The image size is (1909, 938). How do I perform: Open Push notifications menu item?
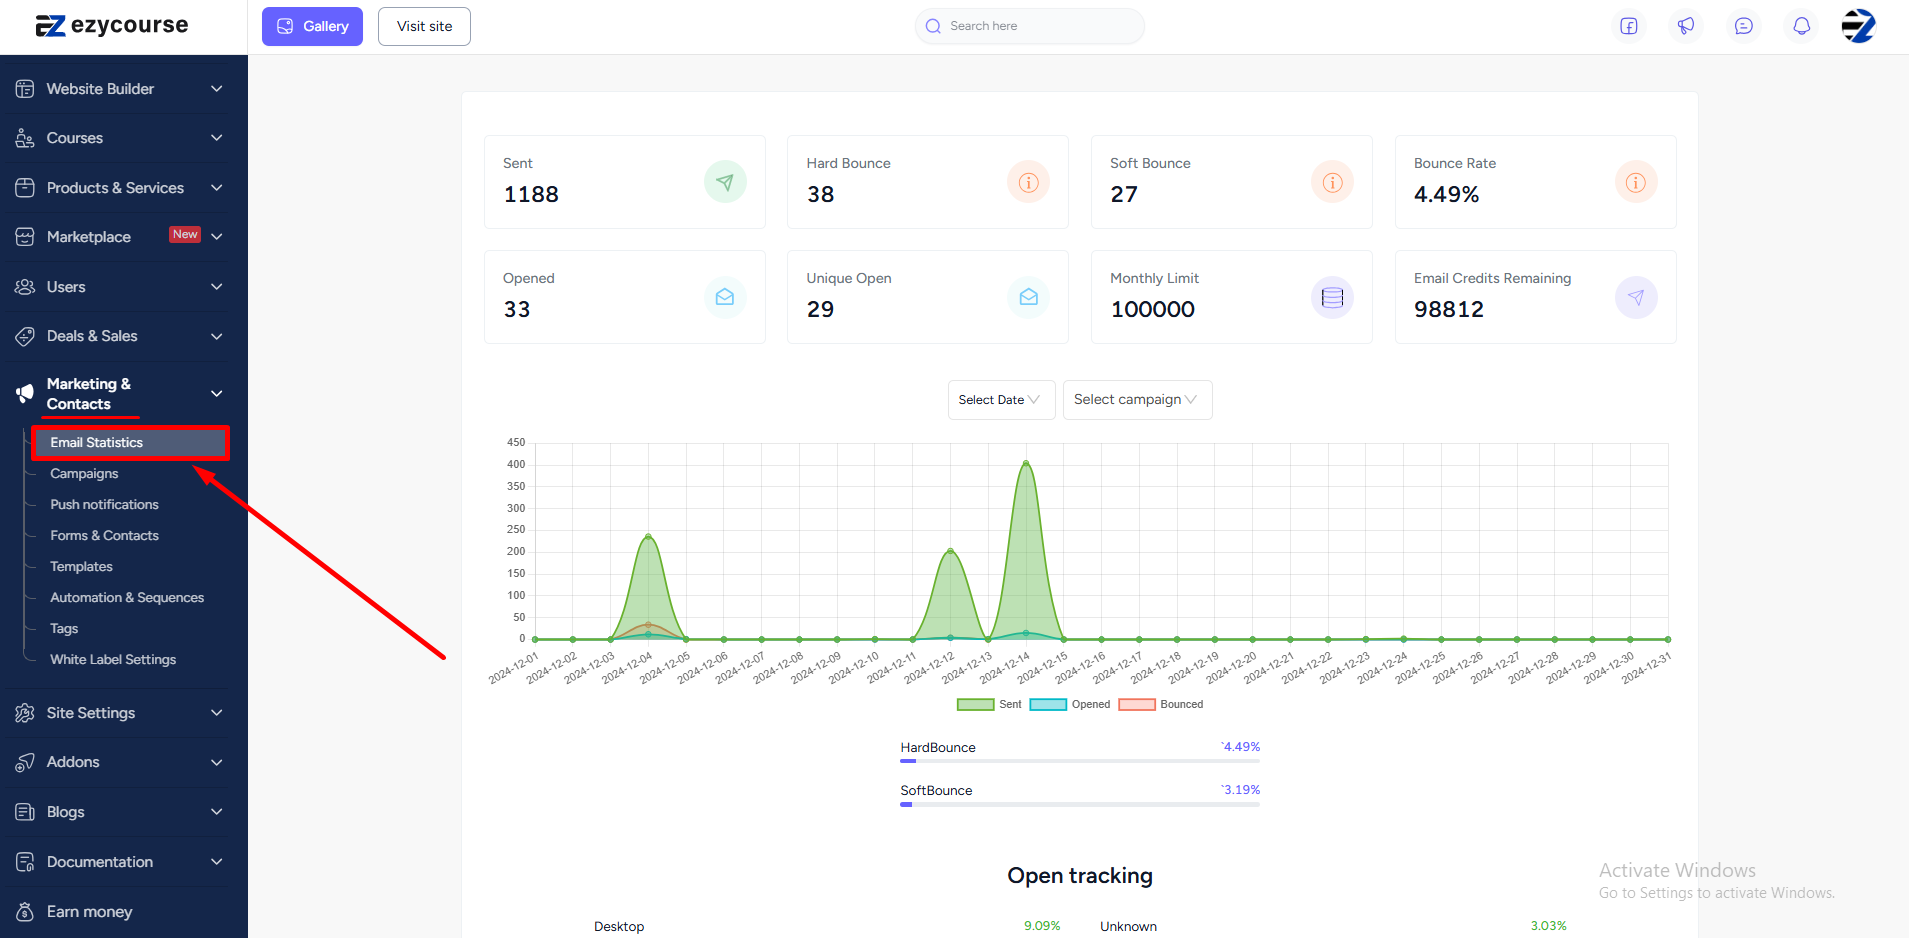(x=104, y=505)
